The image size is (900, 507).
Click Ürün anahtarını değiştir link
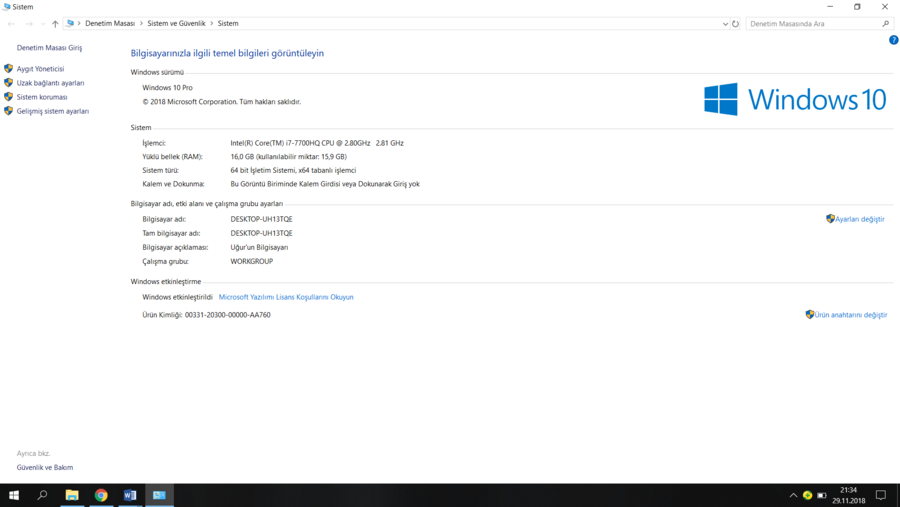pyautogui.click(x=851, y=315)
